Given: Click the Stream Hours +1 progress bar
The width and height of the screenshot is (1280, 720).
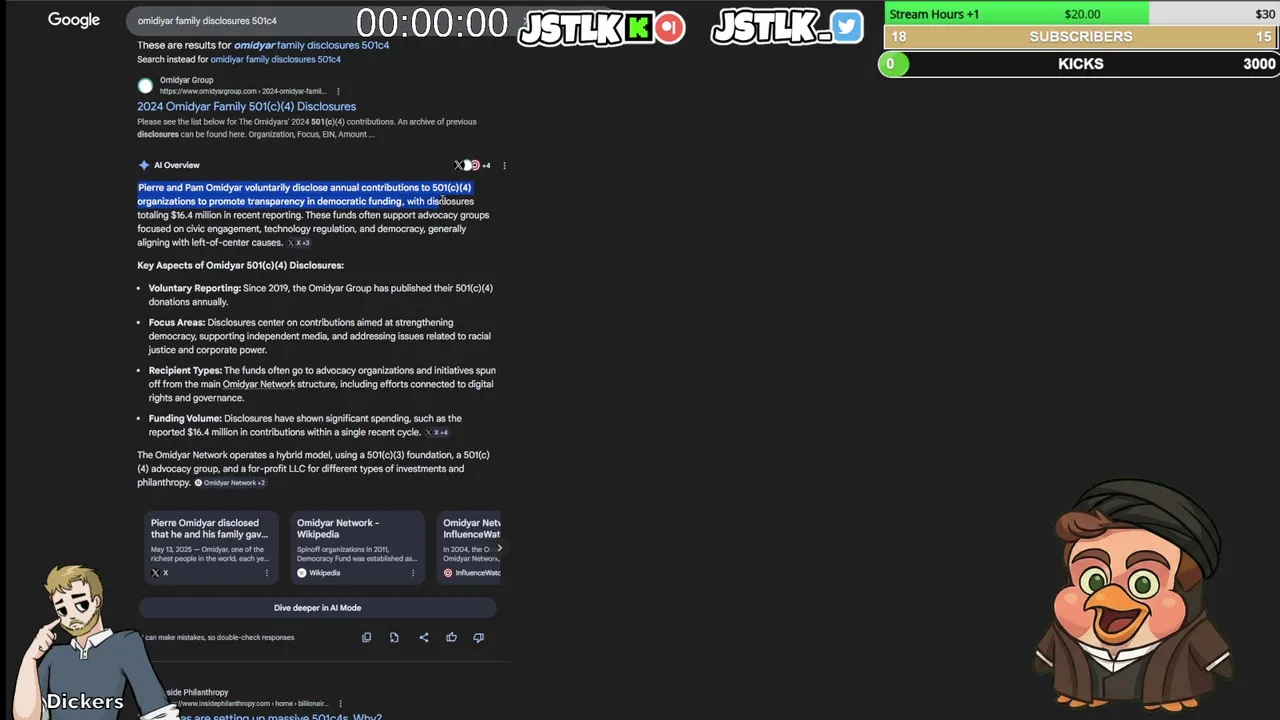Looking at the screenshot, I should 1080,14.
